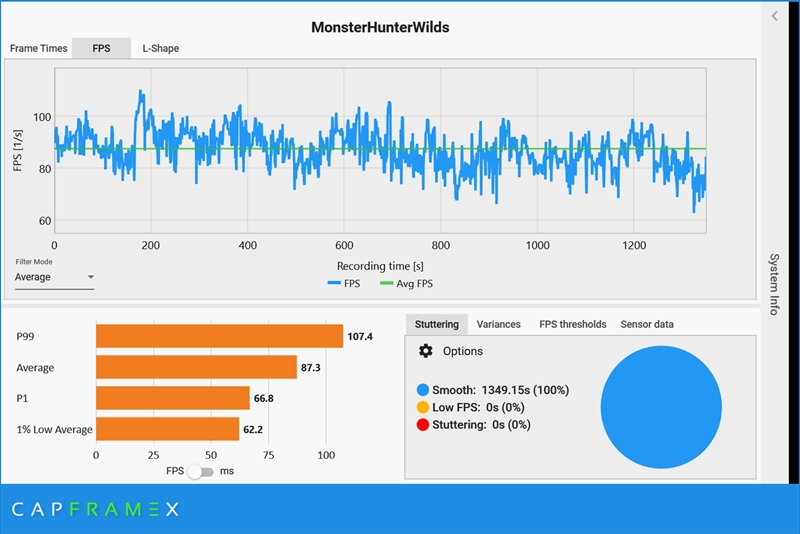800x534 pixels.
Task: Click the Stuttering: 0s (0%) text
Action: [481, 425]
